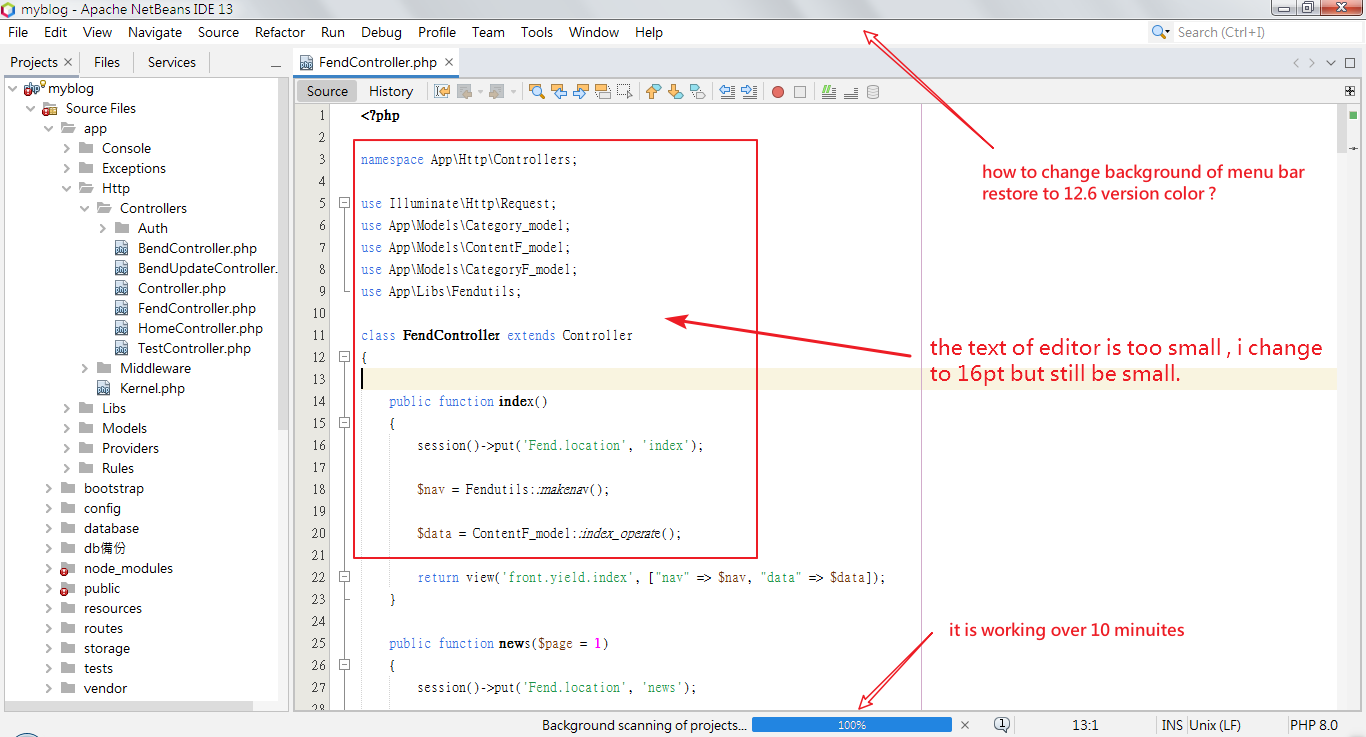Screen dimensions: 1366x737
Task: Click the Comment lines icon
Action: (x=829, y=91)
